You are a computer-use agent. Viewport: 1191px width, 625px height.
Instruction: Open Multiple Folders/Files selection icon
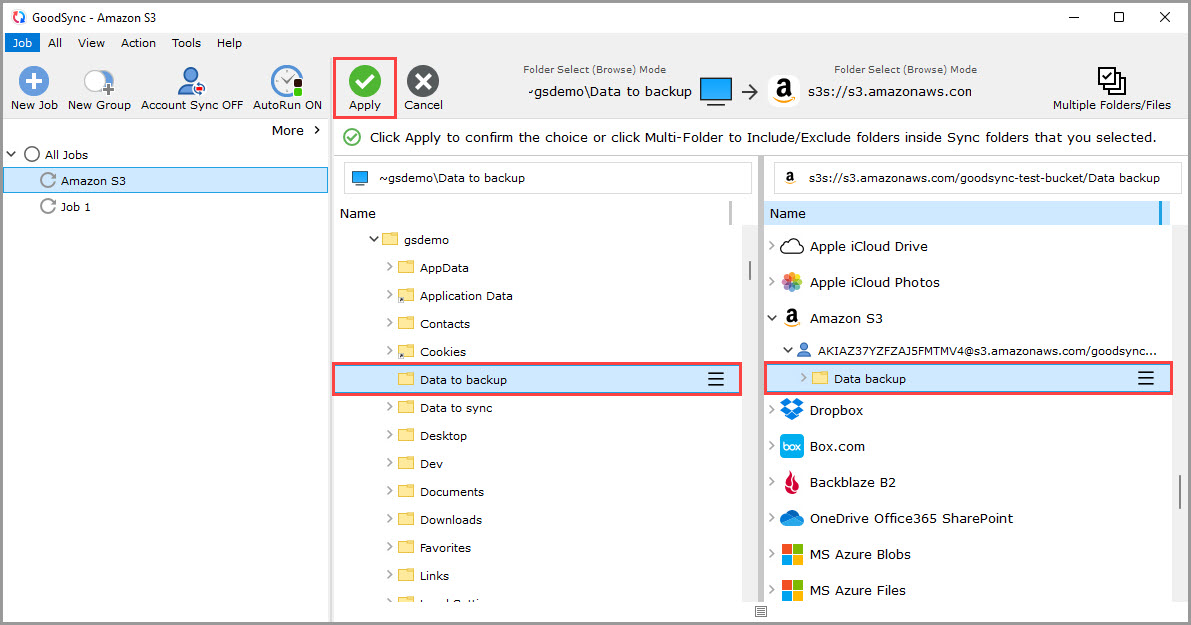point(1111,81)
